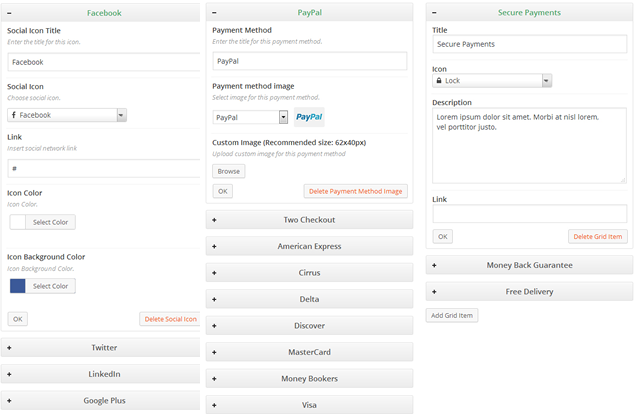Click Select Color under Icon Color
Image resolution: width=635 pixels, height=414 pixels.
pos(50,222)
